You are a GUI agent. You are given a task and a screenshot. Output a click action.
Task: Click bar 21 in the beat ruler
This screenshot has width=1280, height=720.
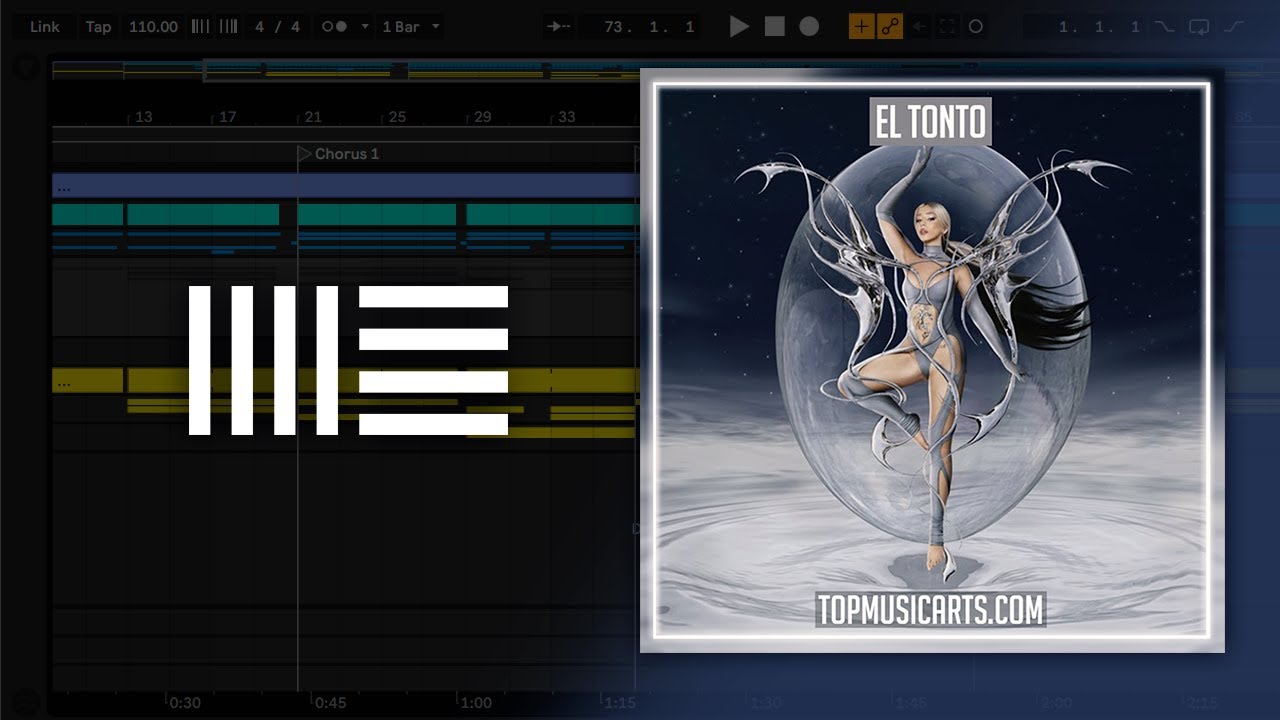(313, 117)
